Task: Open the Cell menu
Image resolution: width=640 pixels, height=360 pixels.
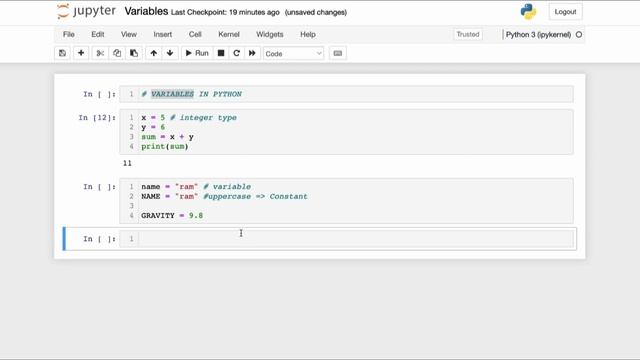Action: [x=195, y=34]
